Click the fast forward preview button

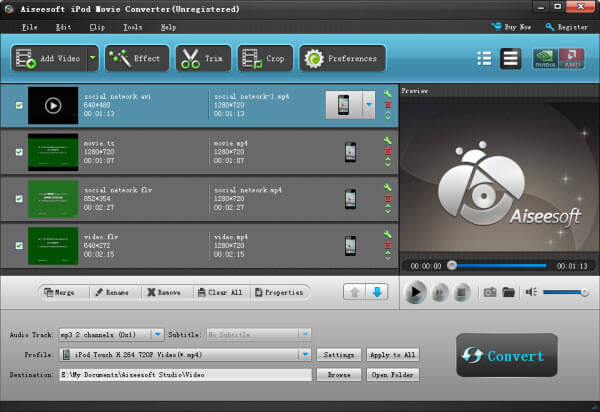[440, 293]
